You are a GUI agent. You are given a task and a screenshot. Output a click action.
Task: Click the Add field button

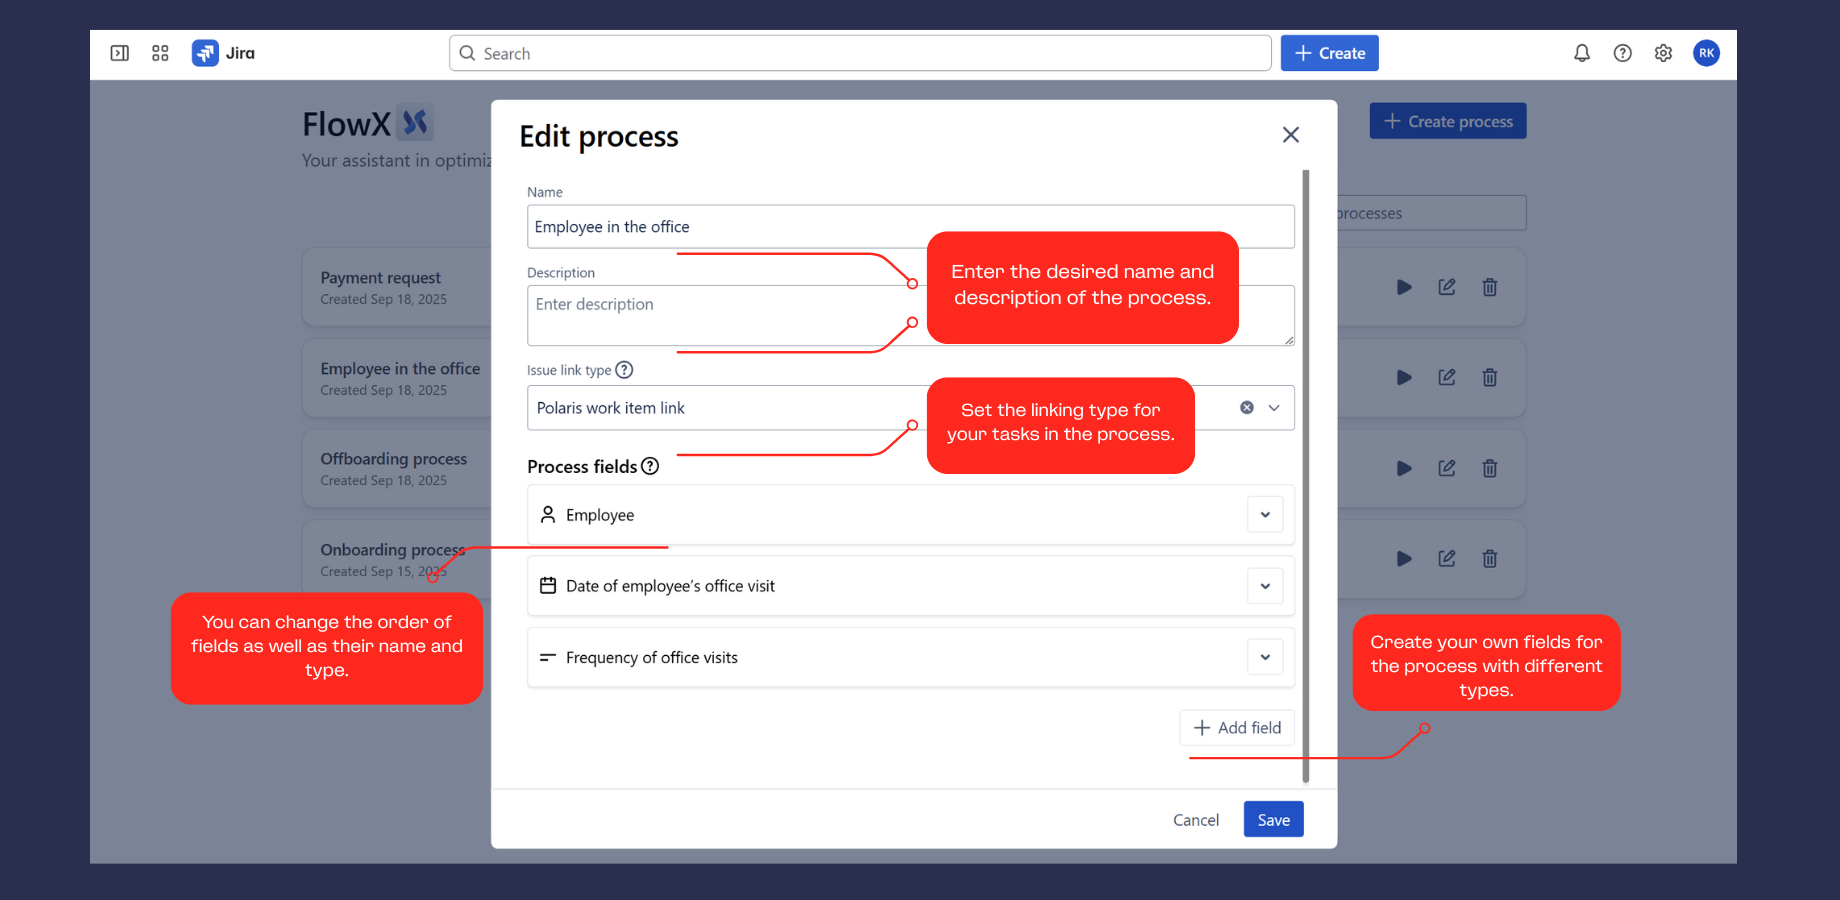coord(1237,728)
